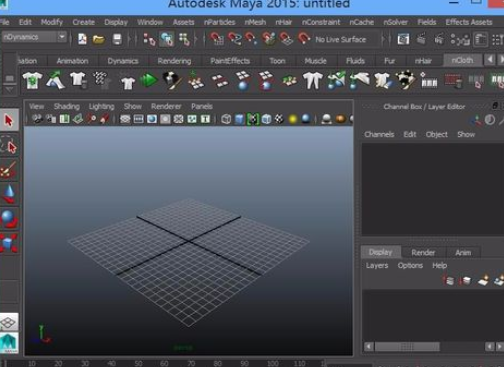Create a new scene from status line
The image size is (504, 367).
coord(82,39)
